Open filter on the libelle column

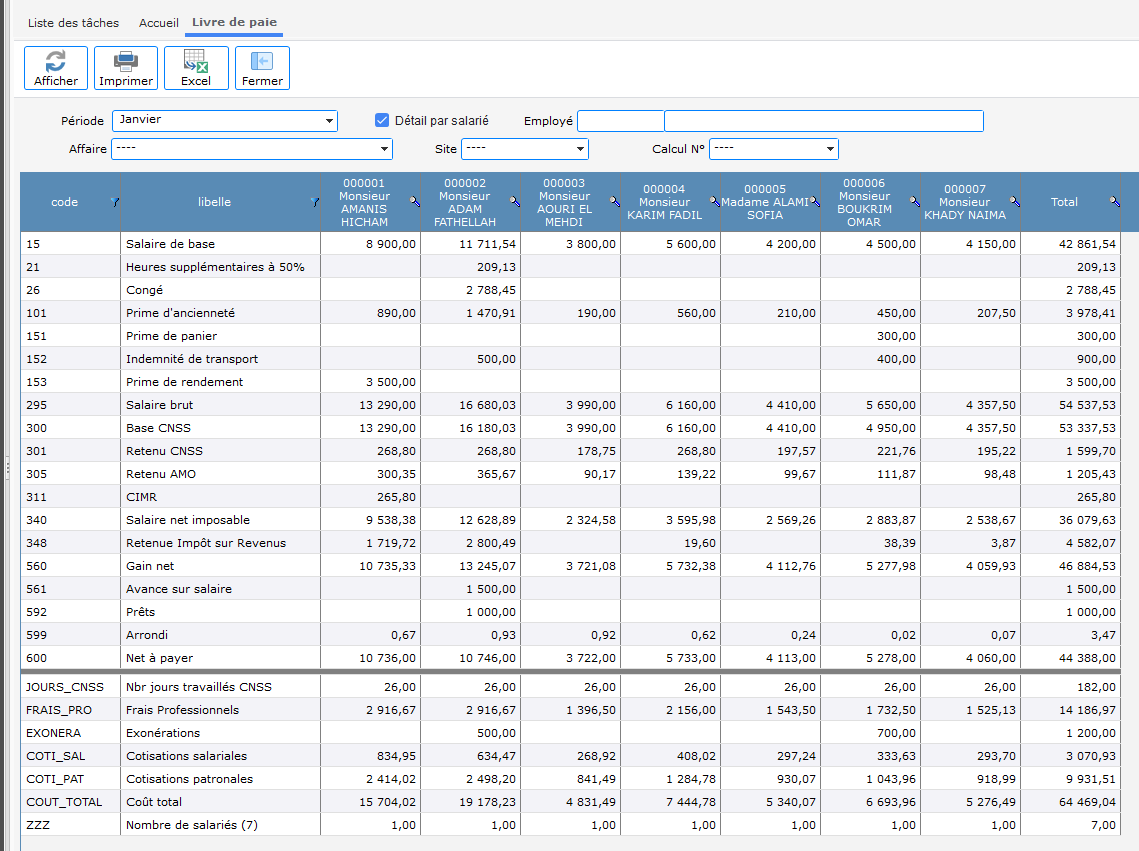tap(315, 202)
